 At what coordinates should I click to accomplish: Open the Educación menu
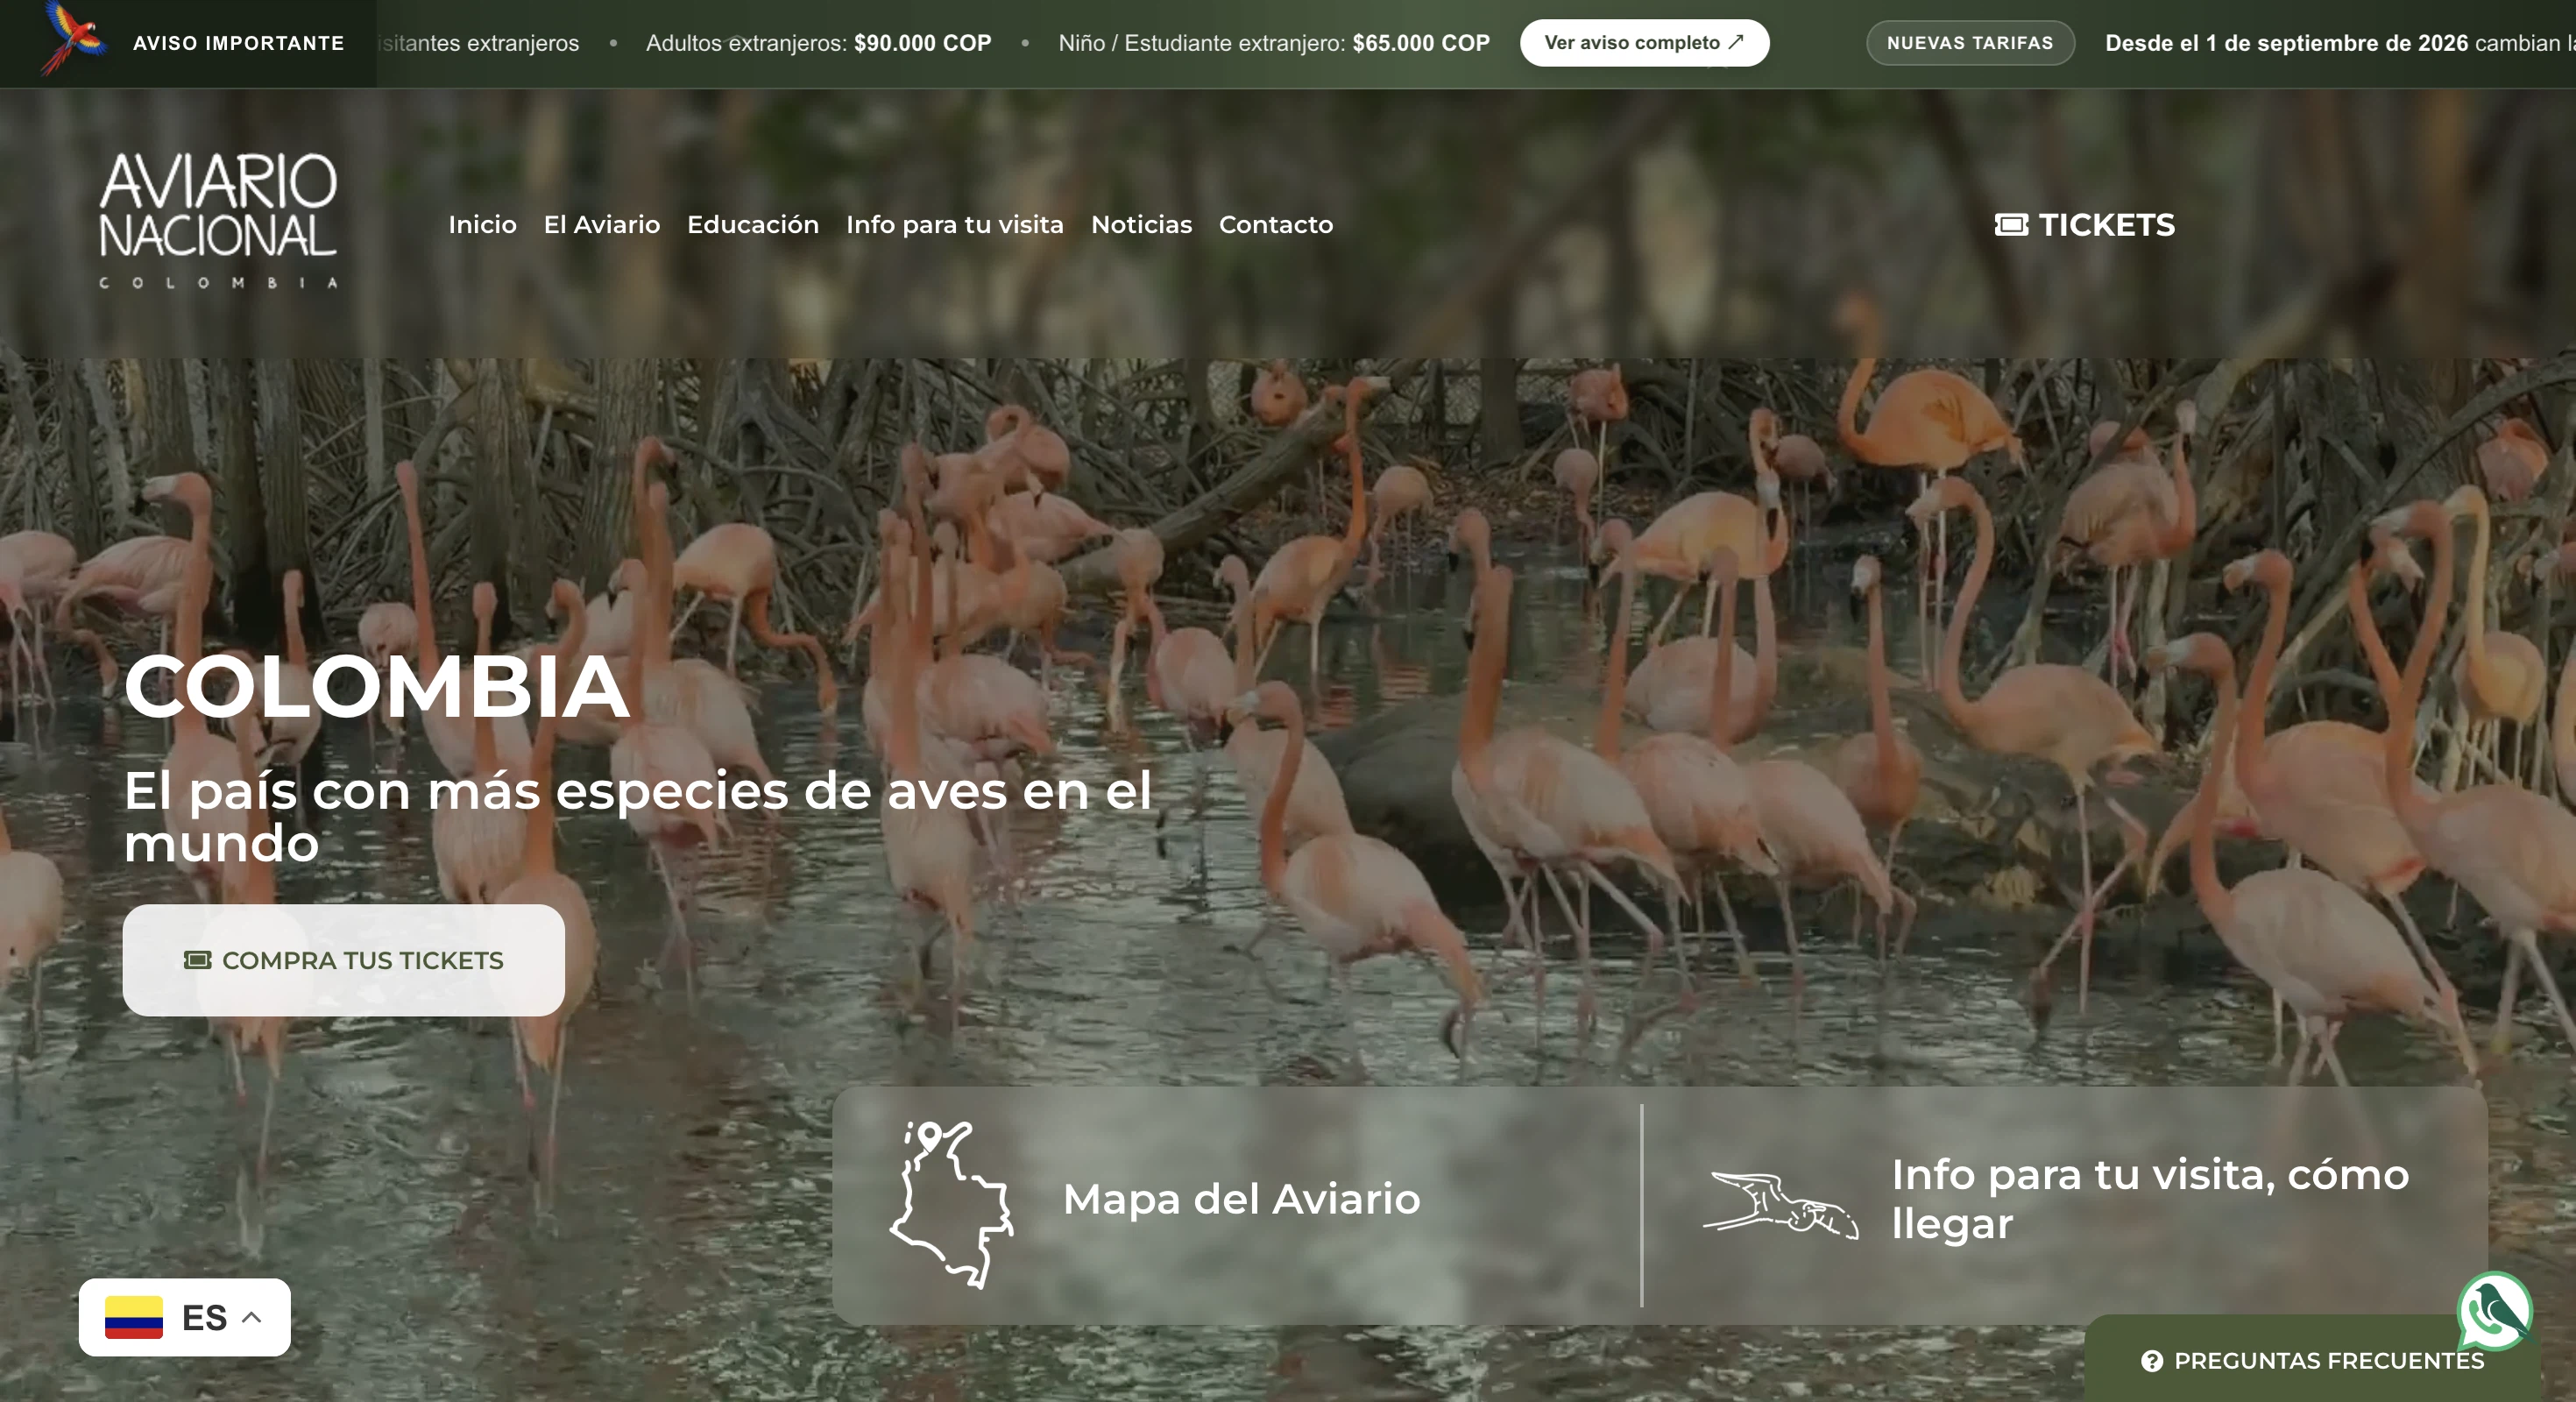(753, 225)
